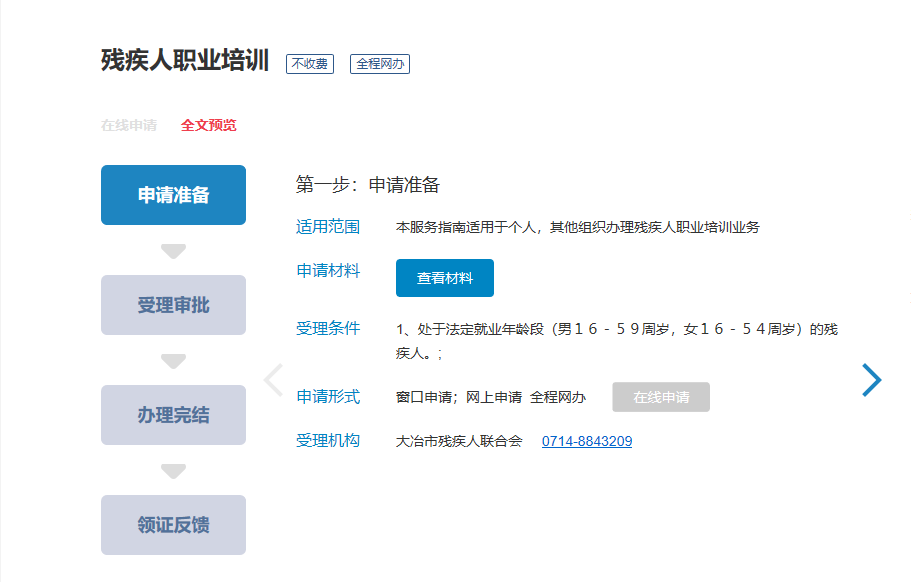The width and height of the screenshot is (911, 582).
Task: Click the 不收费 tag badge
Action: click(x=309, y=64)
